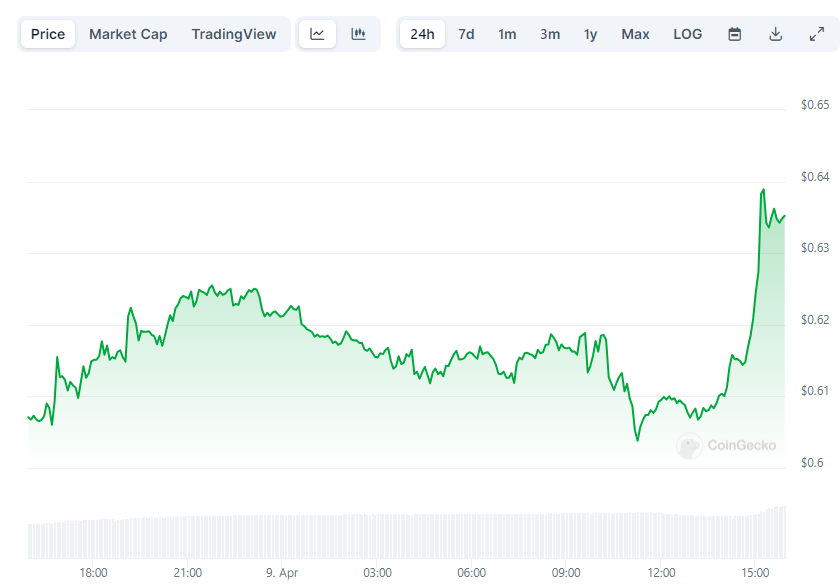Click the $0.61 price axis label
The image size is (840, 587).
click(x=815, y=391)
